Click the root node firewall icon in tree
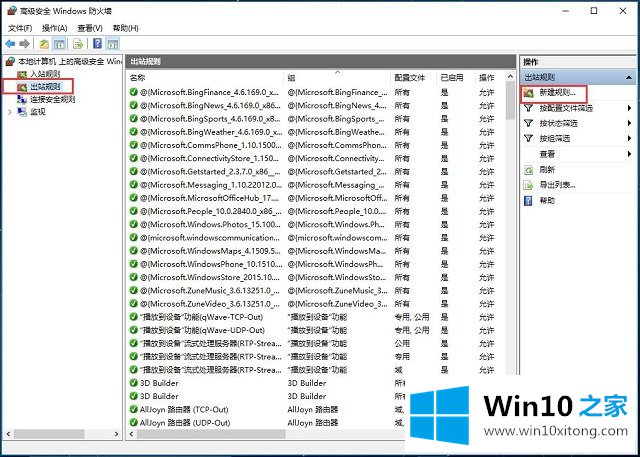The height and width of the screenshot is (457, 640). pos(10,62)
